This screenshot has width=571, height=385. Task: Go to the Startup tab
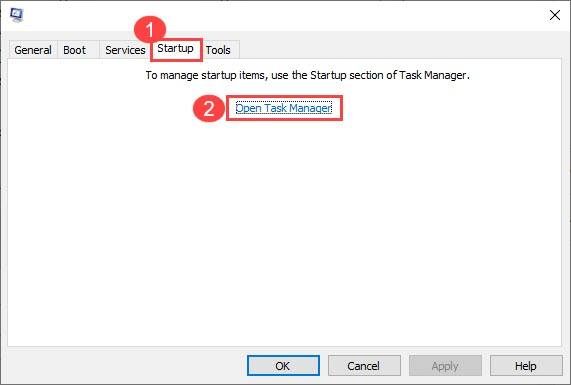tap(176, 48)
